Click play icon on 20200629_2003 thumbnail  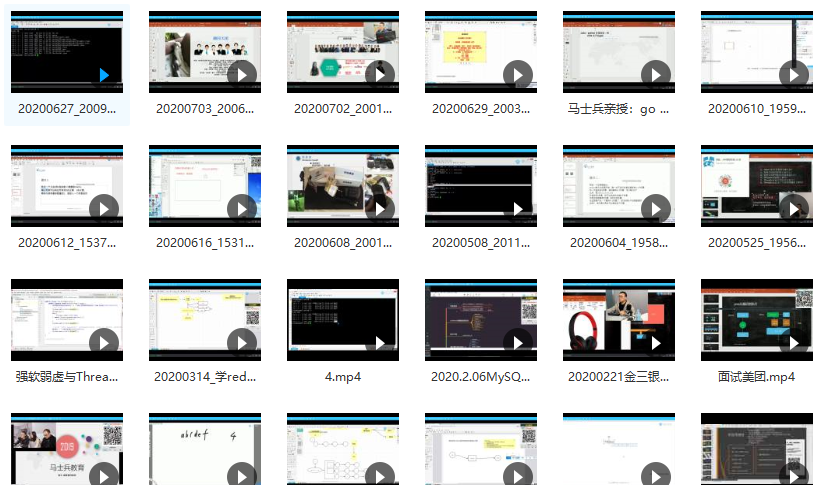tap(517, 75)
